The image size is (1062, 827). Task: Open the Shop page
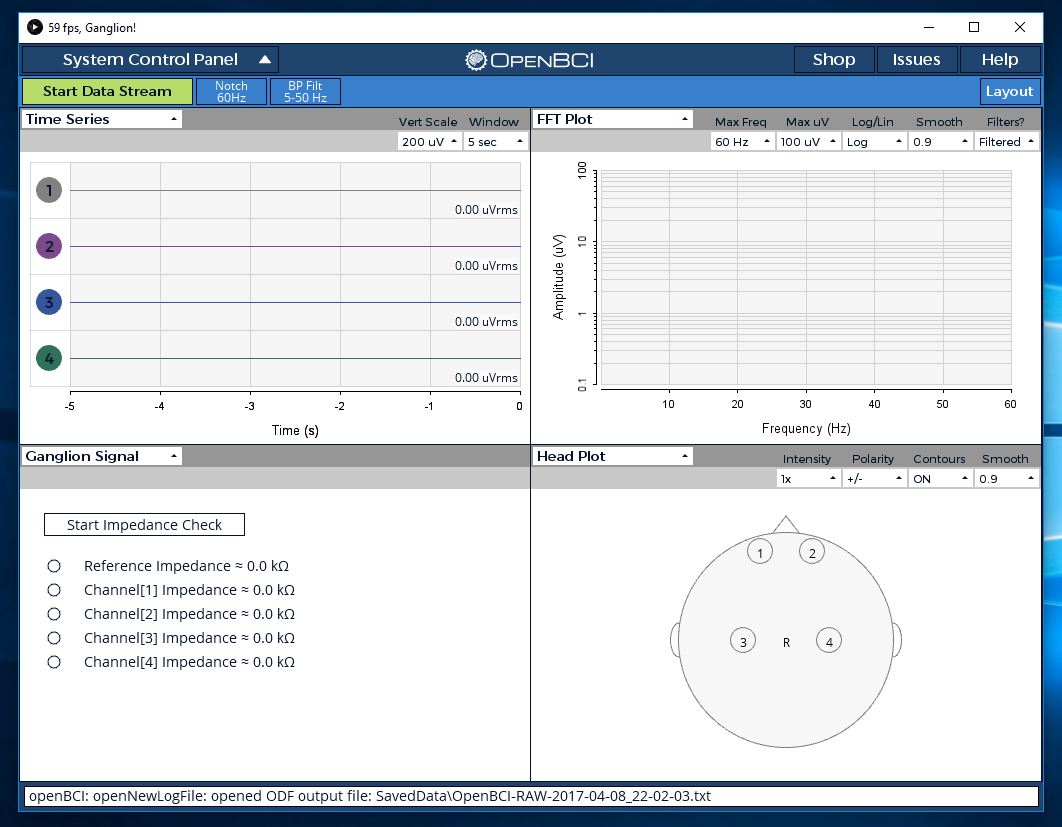pos(834,59)
